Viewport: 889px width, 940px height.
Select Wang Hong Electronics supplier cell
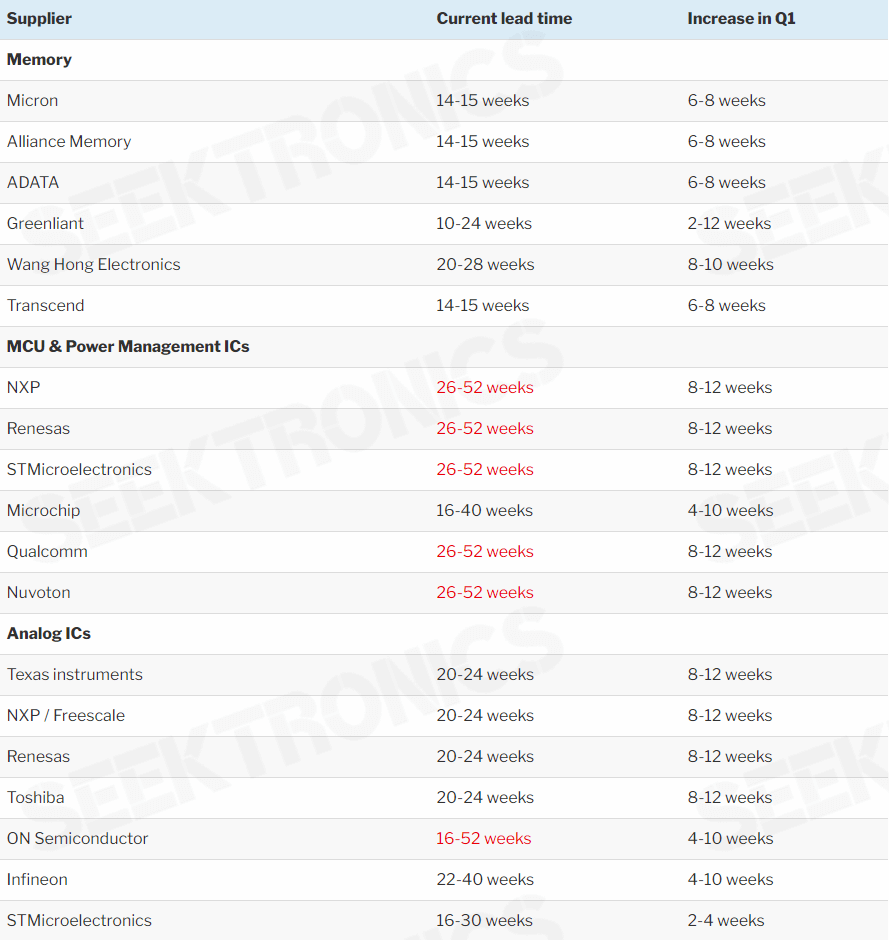94,264
